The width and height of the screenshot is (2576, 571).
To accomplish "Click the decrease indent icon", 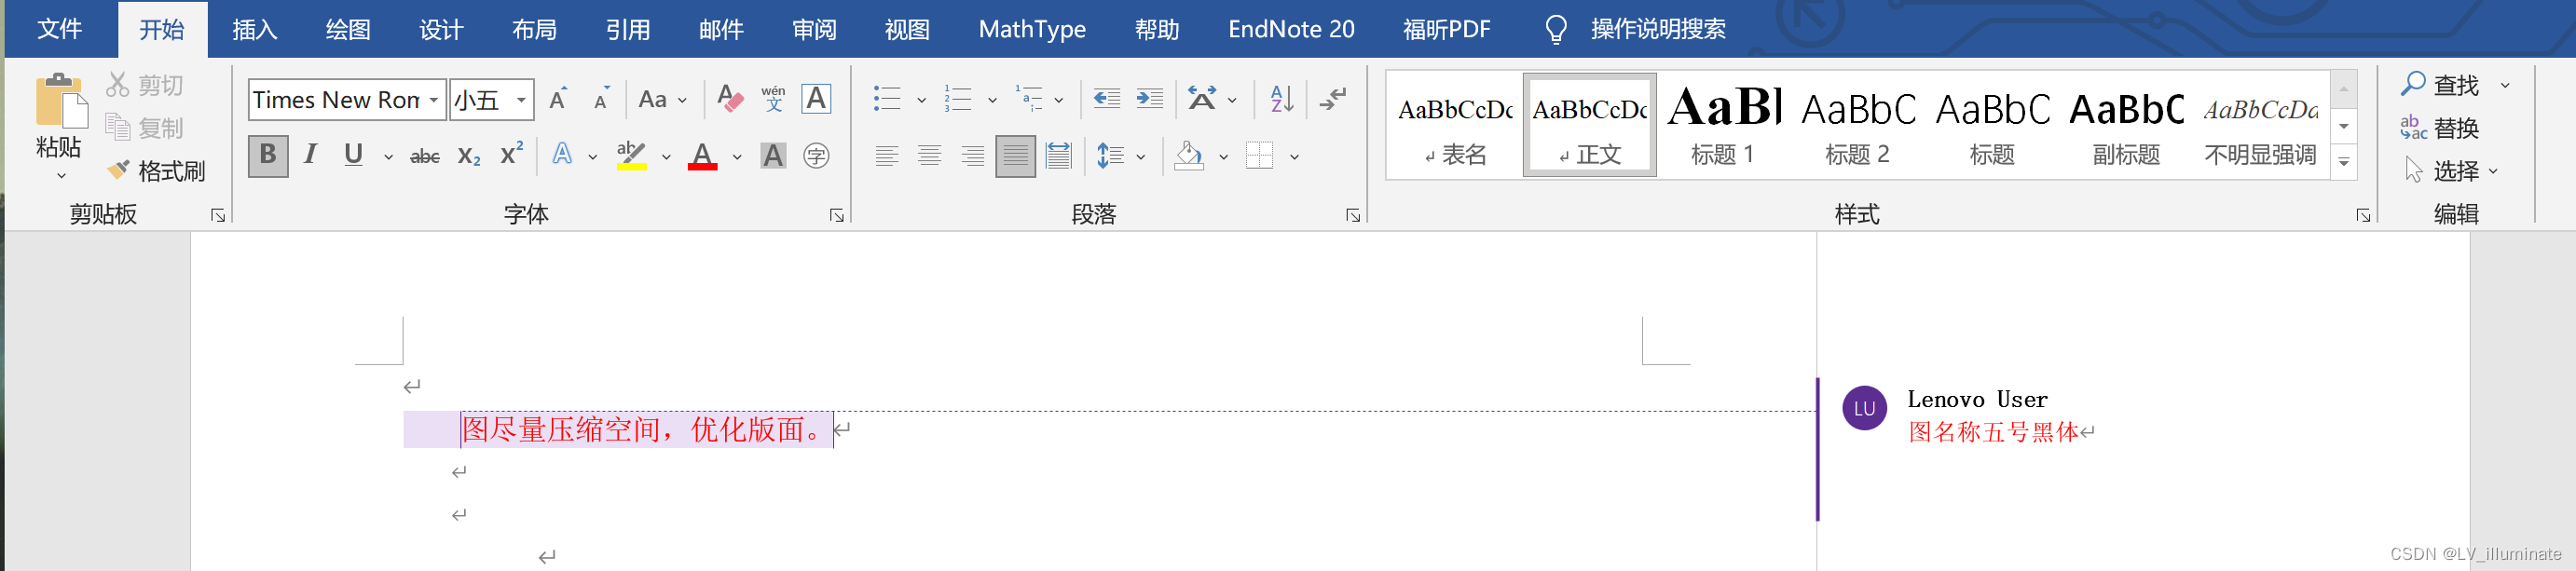I will tap(1106, 99).
